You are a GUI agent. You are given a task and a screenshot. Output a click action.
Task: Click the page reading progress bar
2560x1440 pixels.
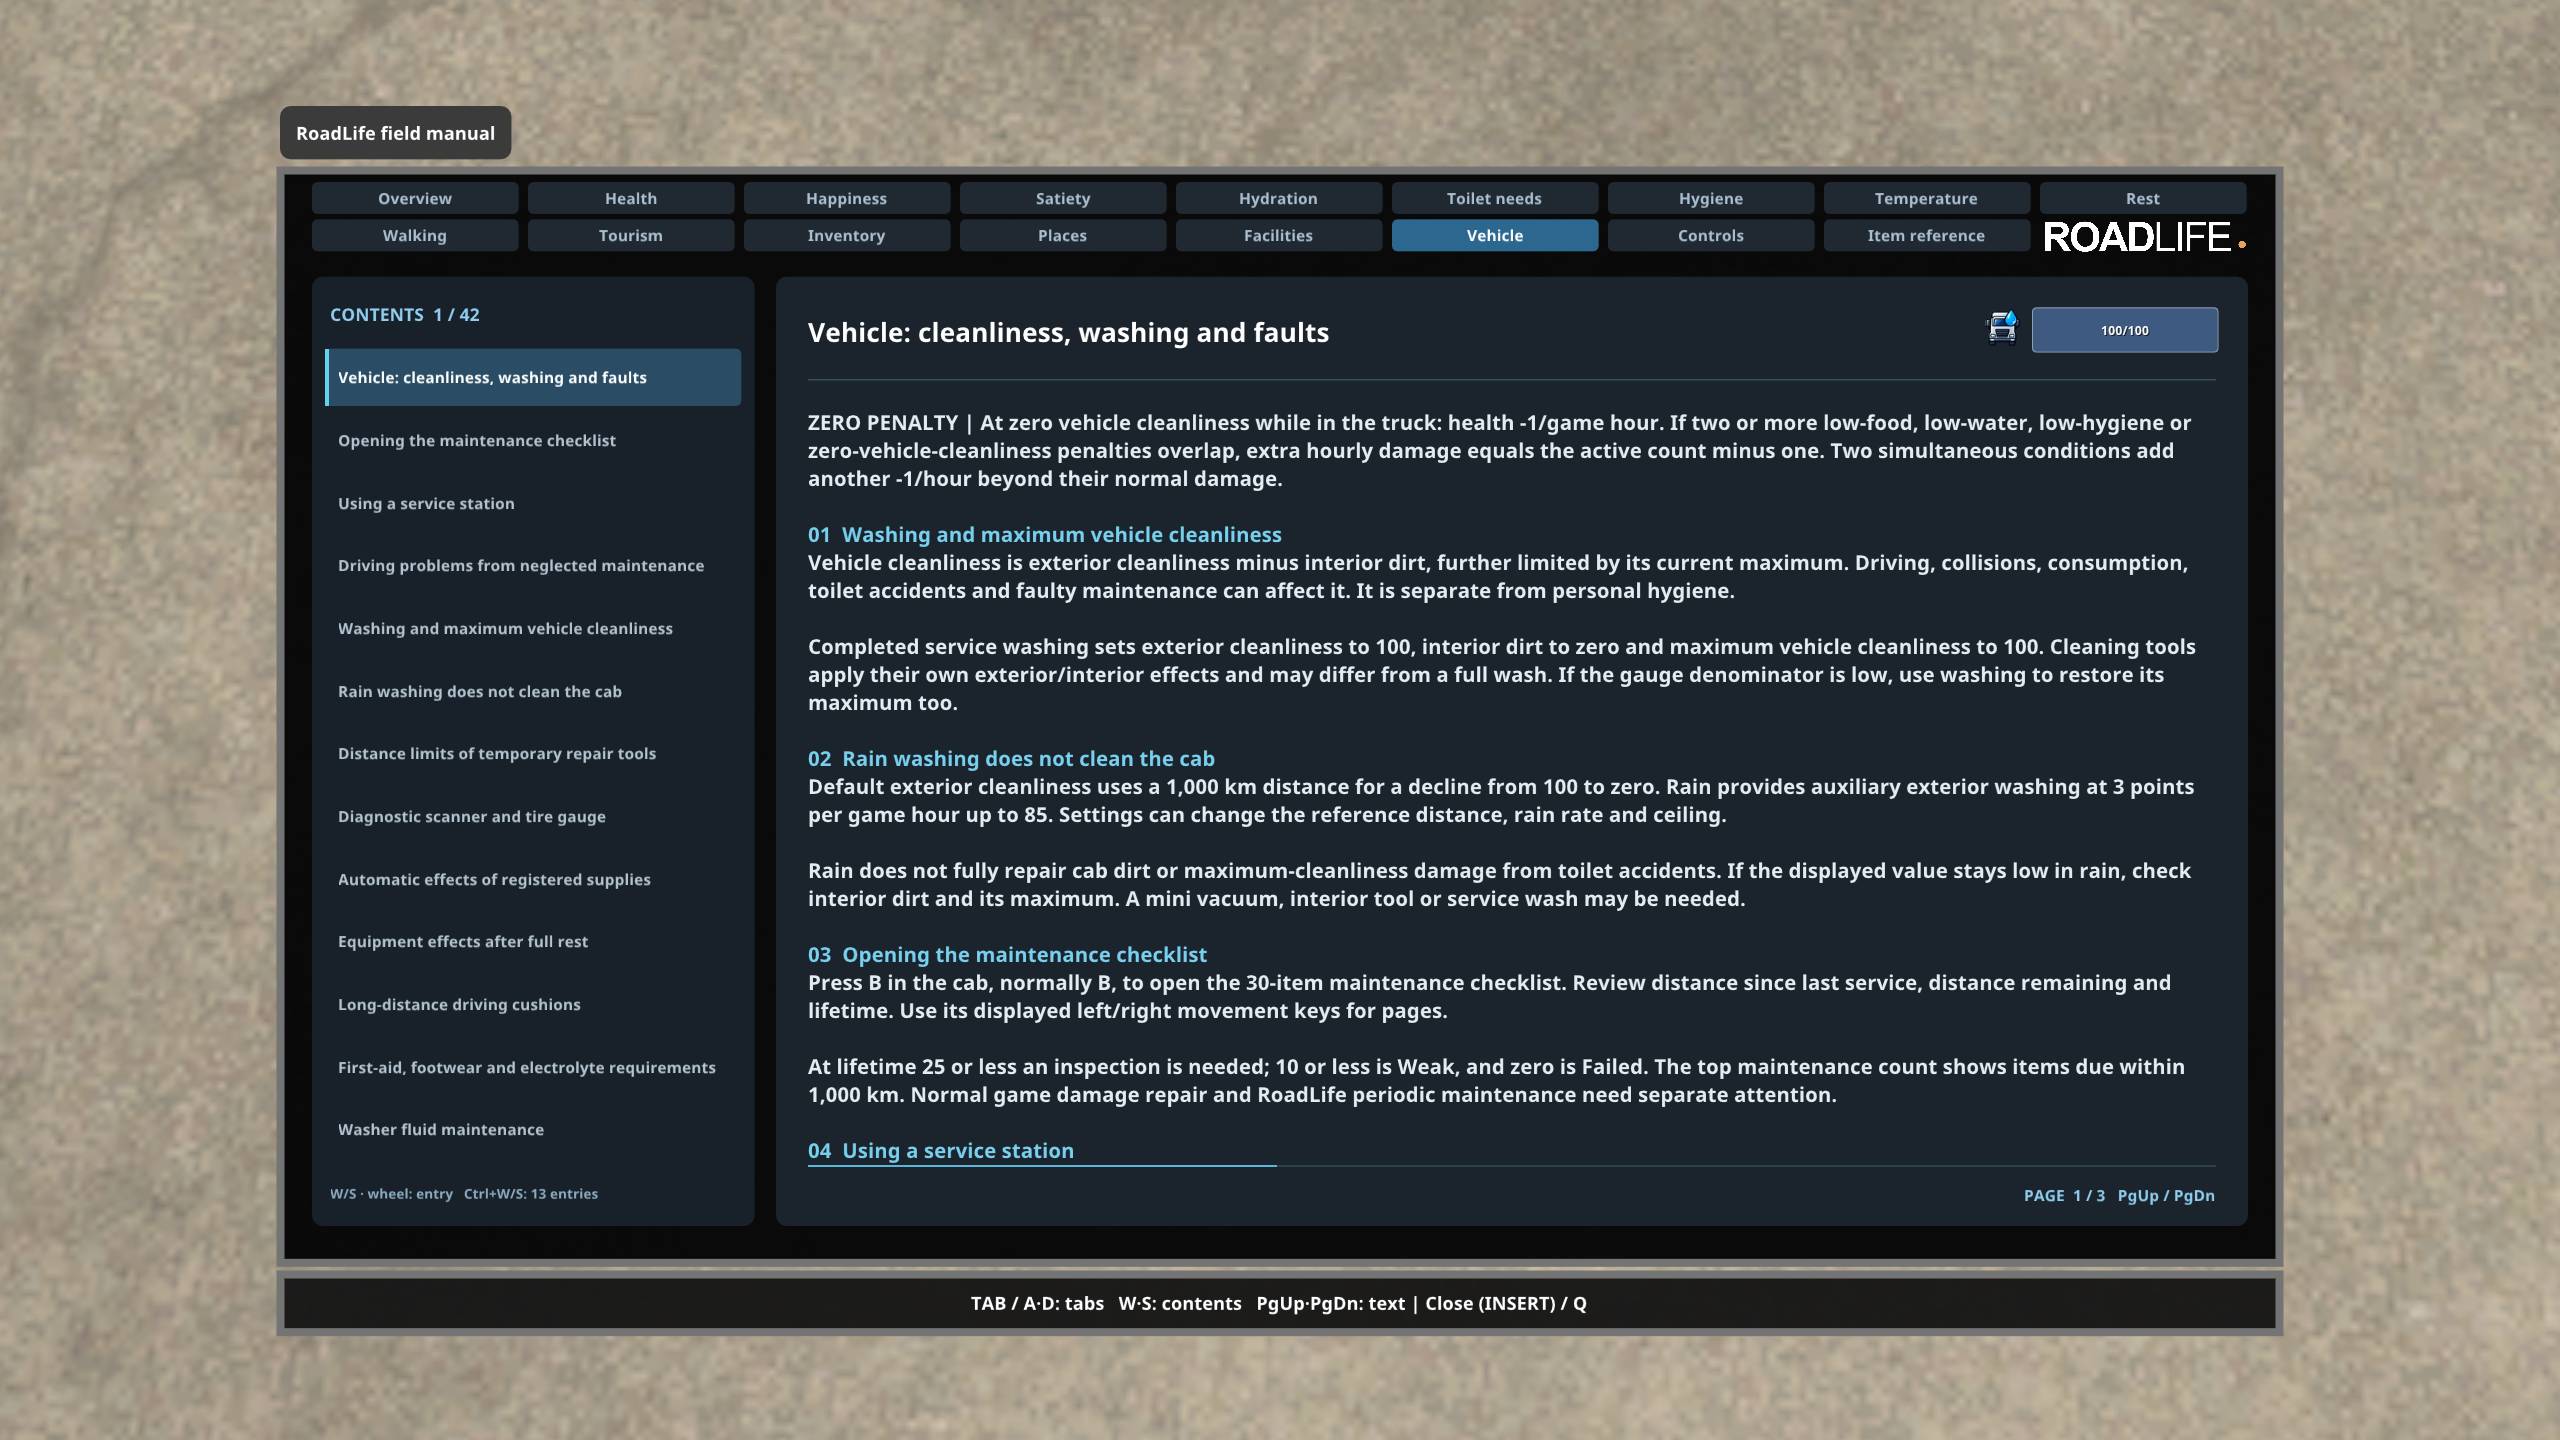click(x=1511, y=1166)
